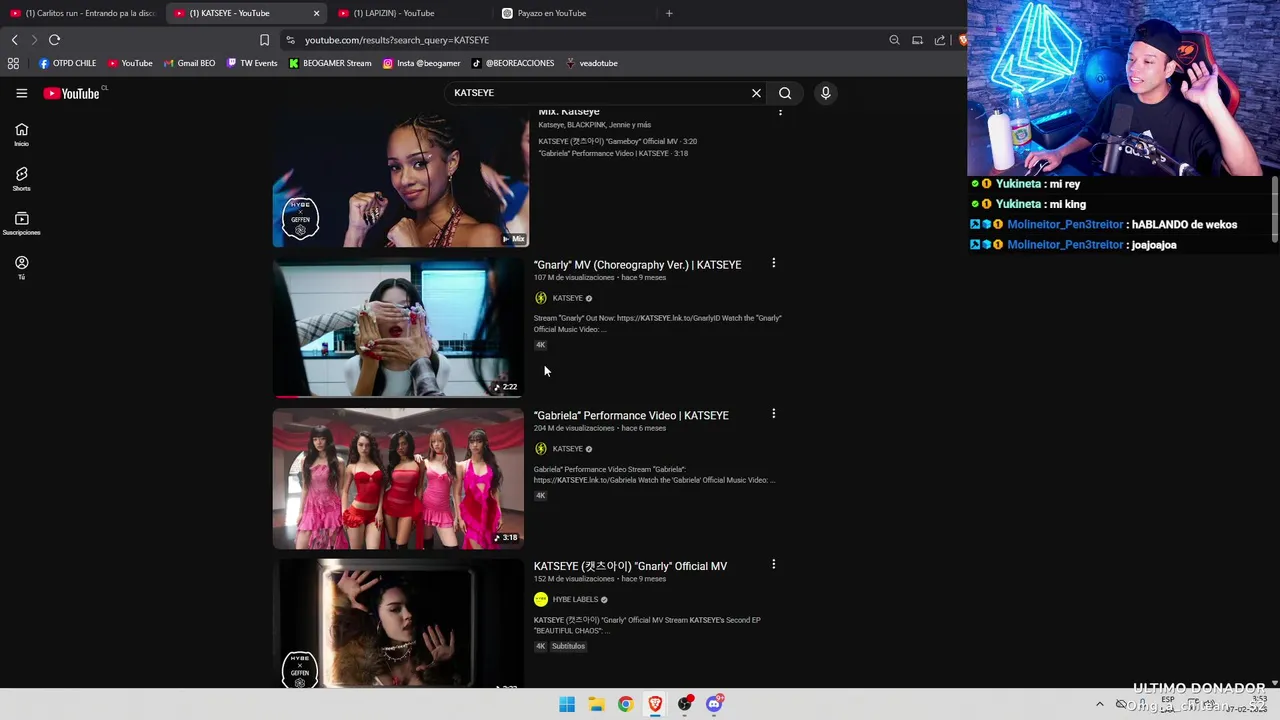Click the Picture-in-picture icon in the address bar

tap(917, 40)
